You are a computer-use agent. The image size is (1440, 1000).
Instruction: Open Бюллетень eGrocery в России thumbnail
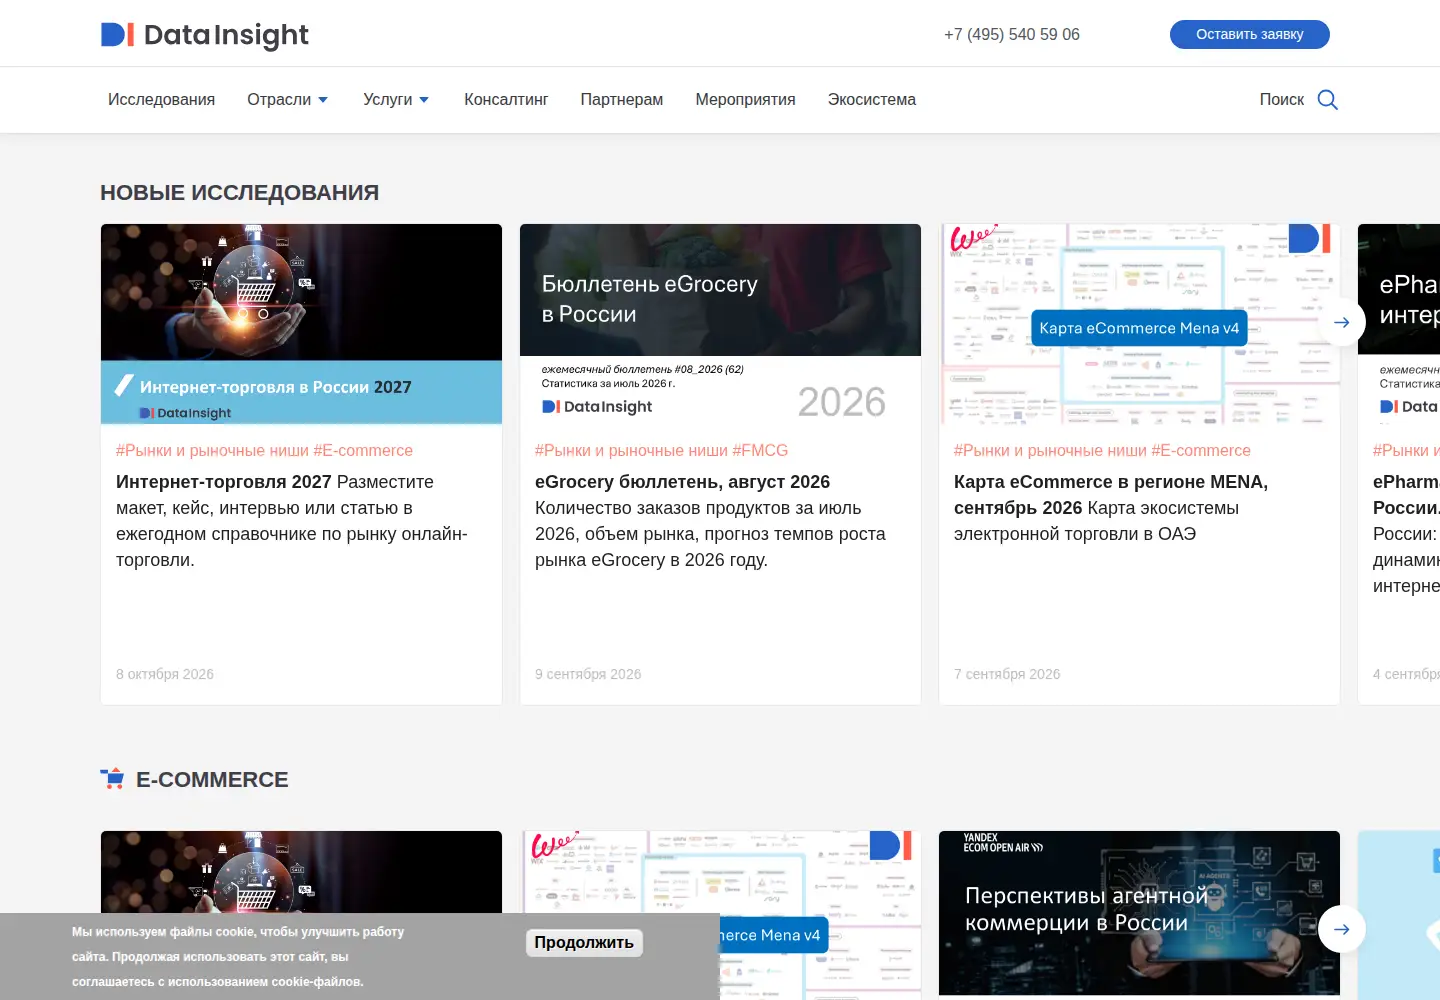click(x=720, y=324)
